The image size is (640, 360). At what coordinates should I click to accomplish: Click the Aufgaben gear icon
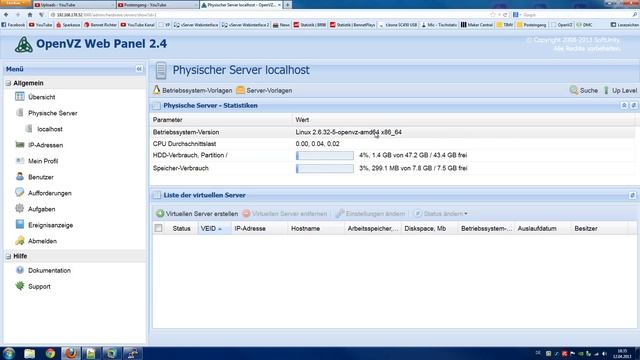[20, 209]
